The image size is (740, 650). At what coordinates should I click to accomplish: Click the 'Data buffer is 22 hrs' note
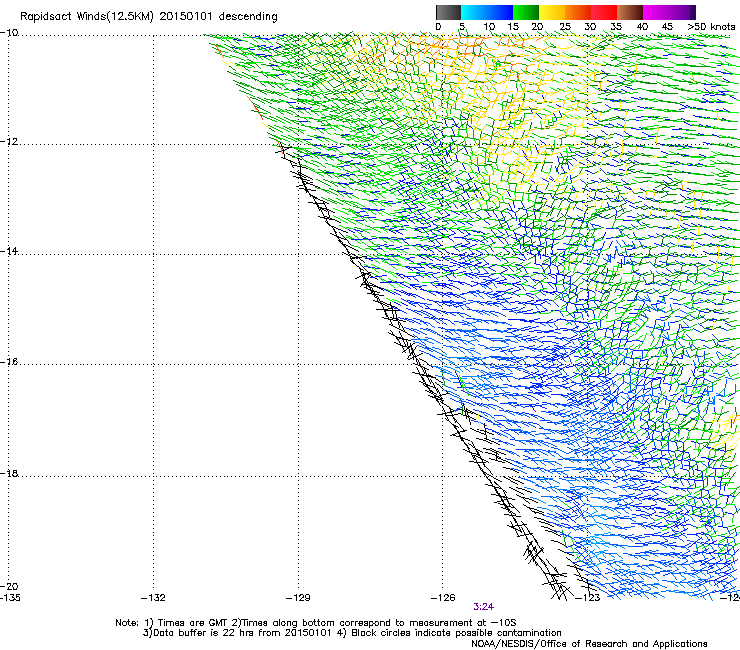coord(201,633)
